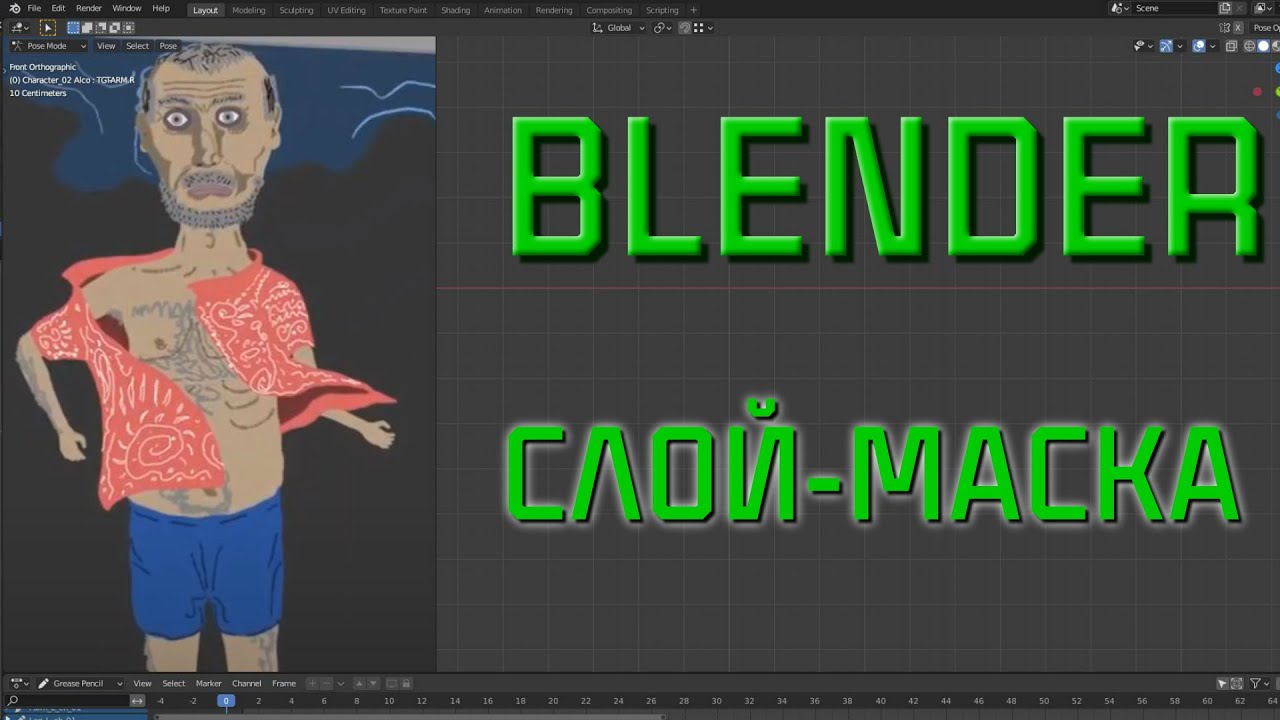Choose the set new selection mode icon

[73, 28]
